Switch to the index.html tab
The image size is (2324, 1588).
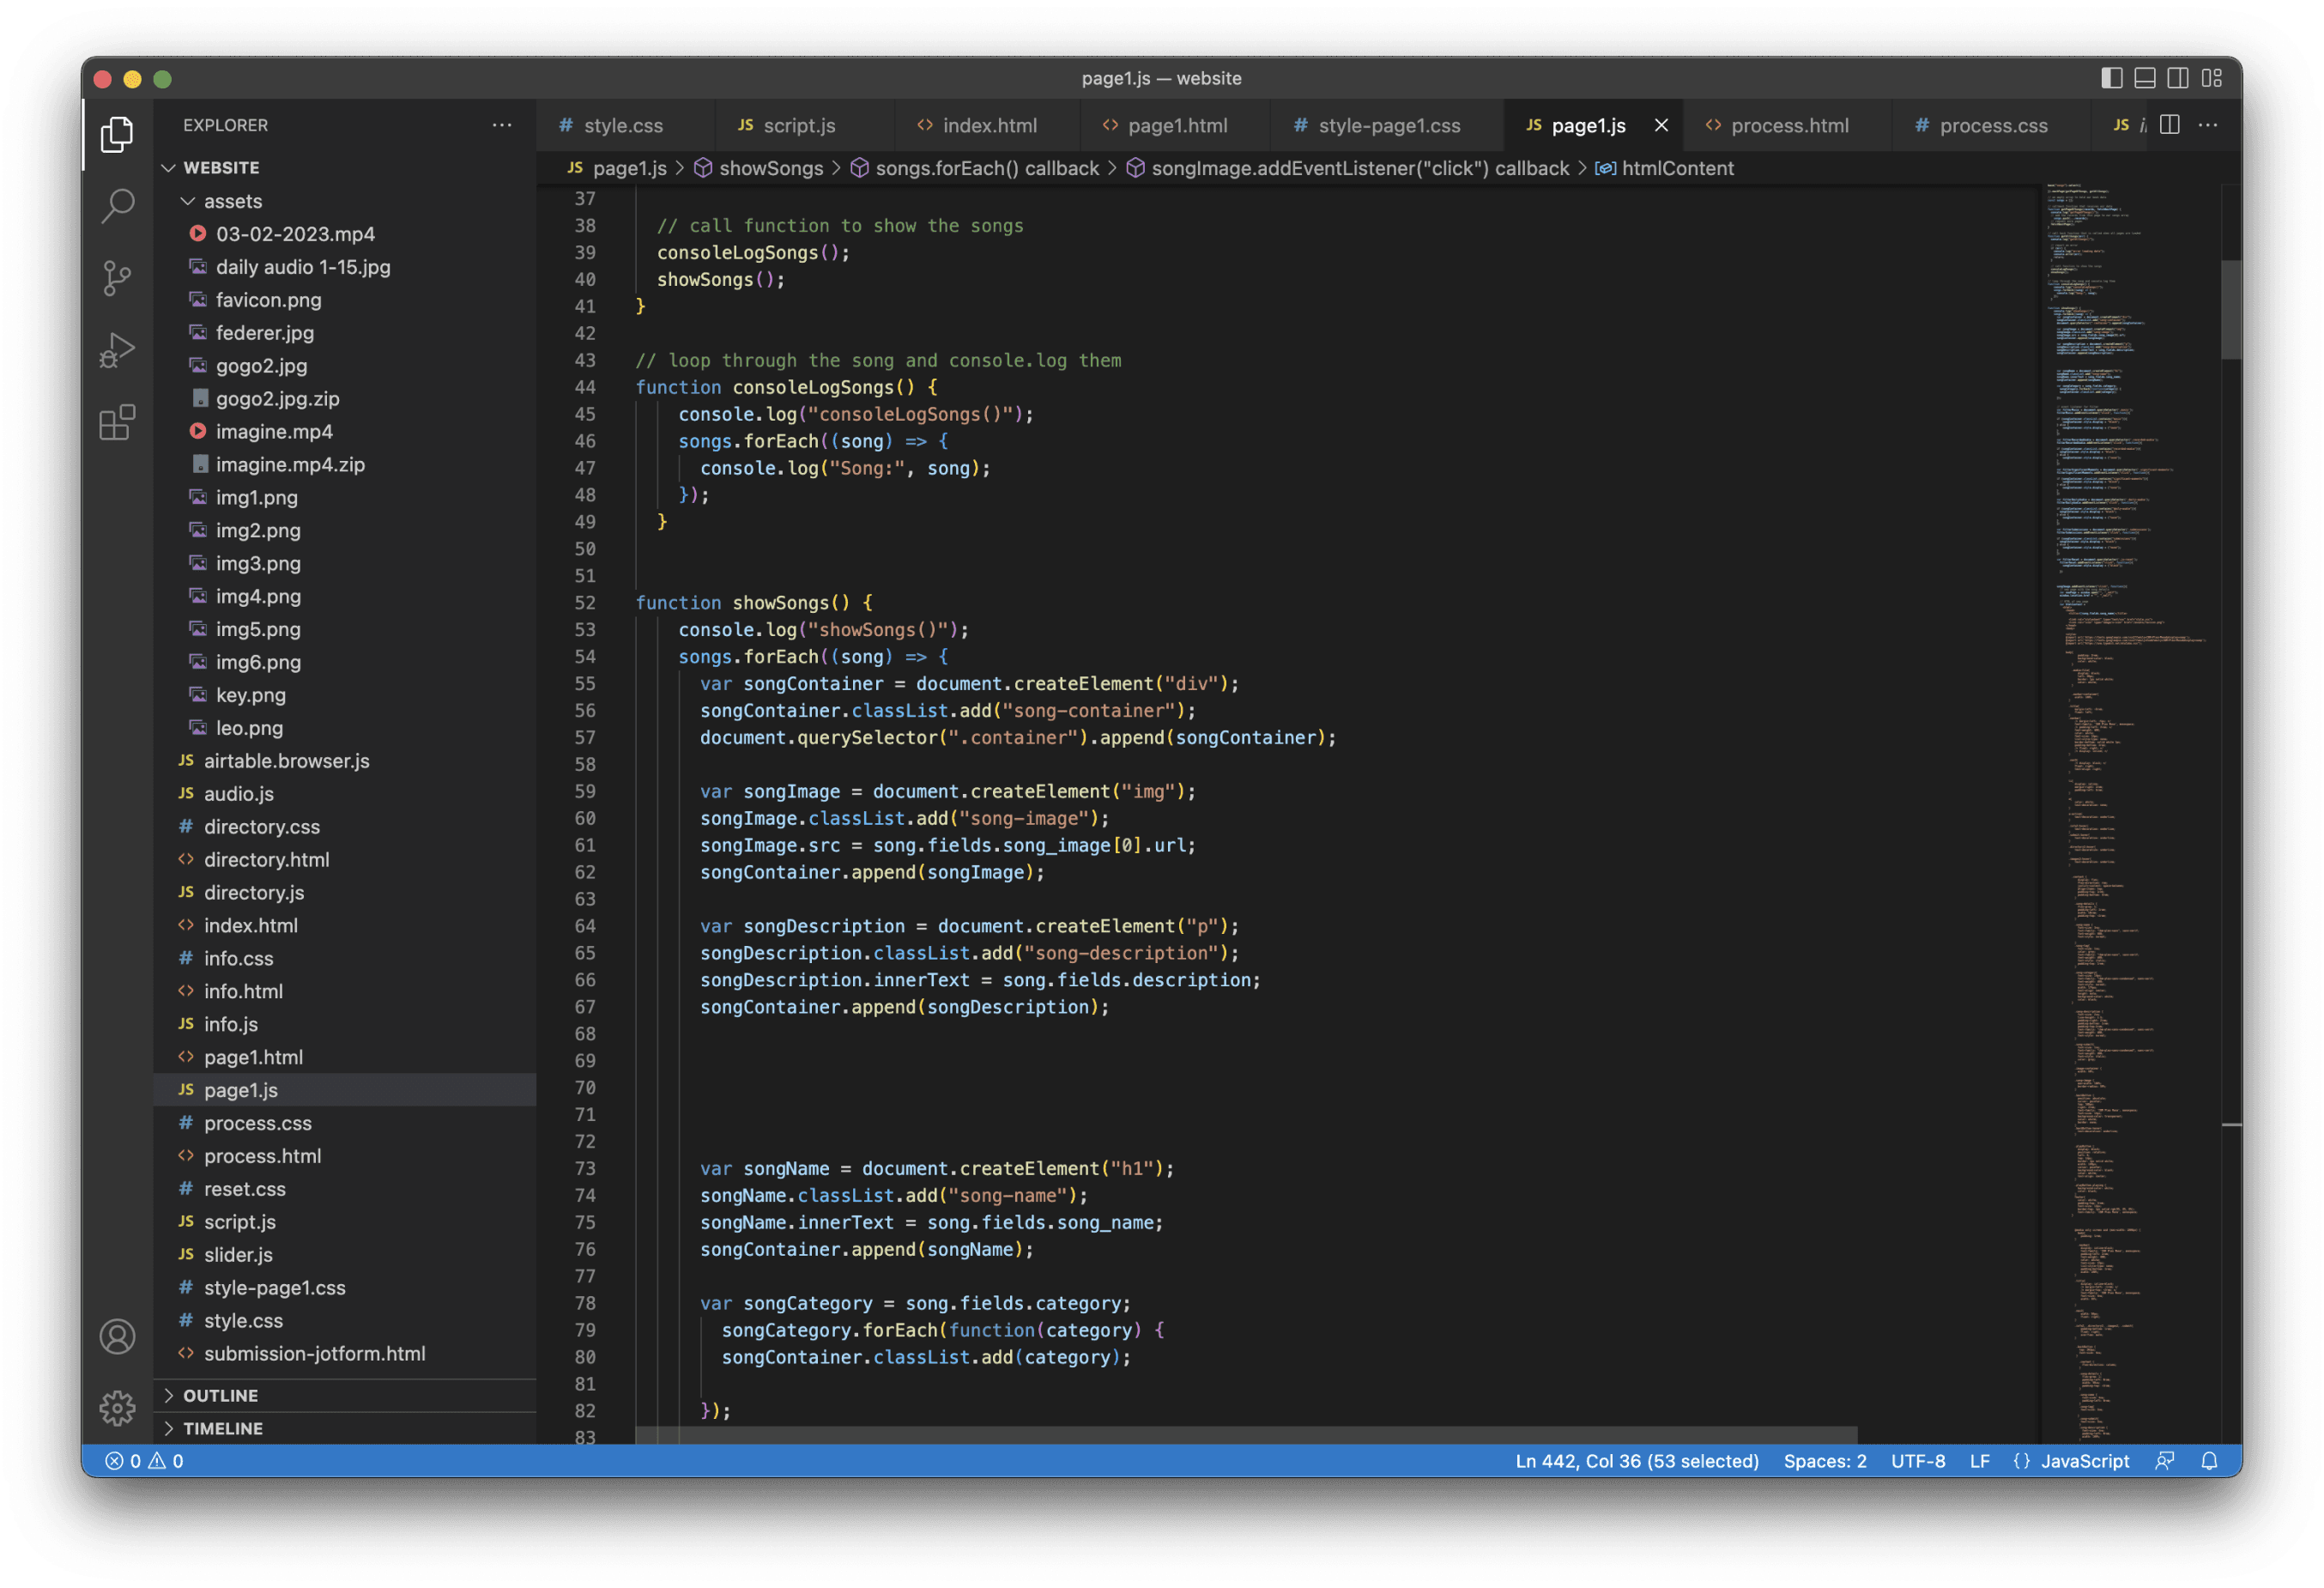point(988,125)
